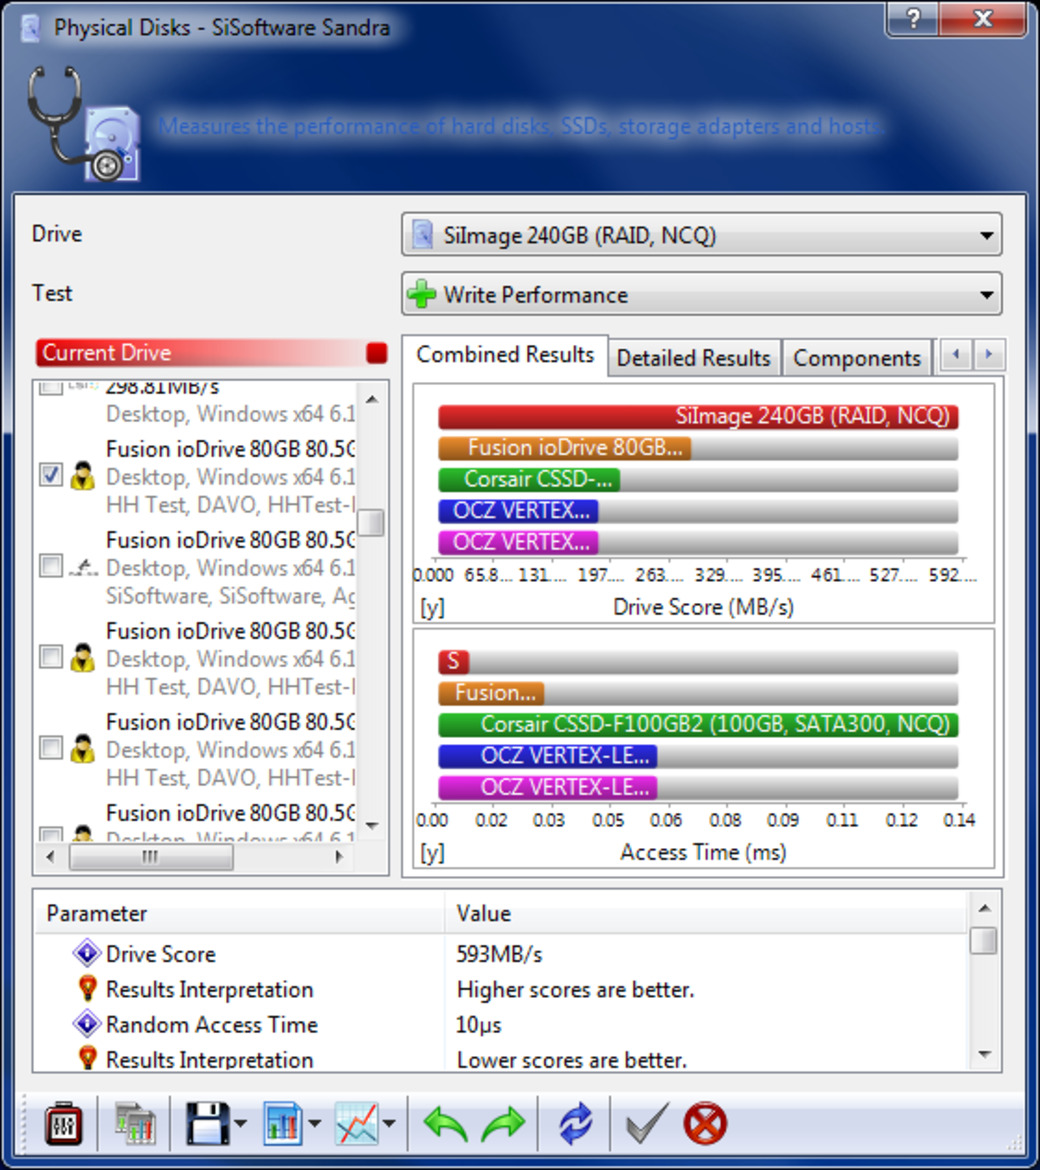Click Drive Score (MB/s) axis label
Viewport: 1040px width, 1170px height.
[704, 607]
